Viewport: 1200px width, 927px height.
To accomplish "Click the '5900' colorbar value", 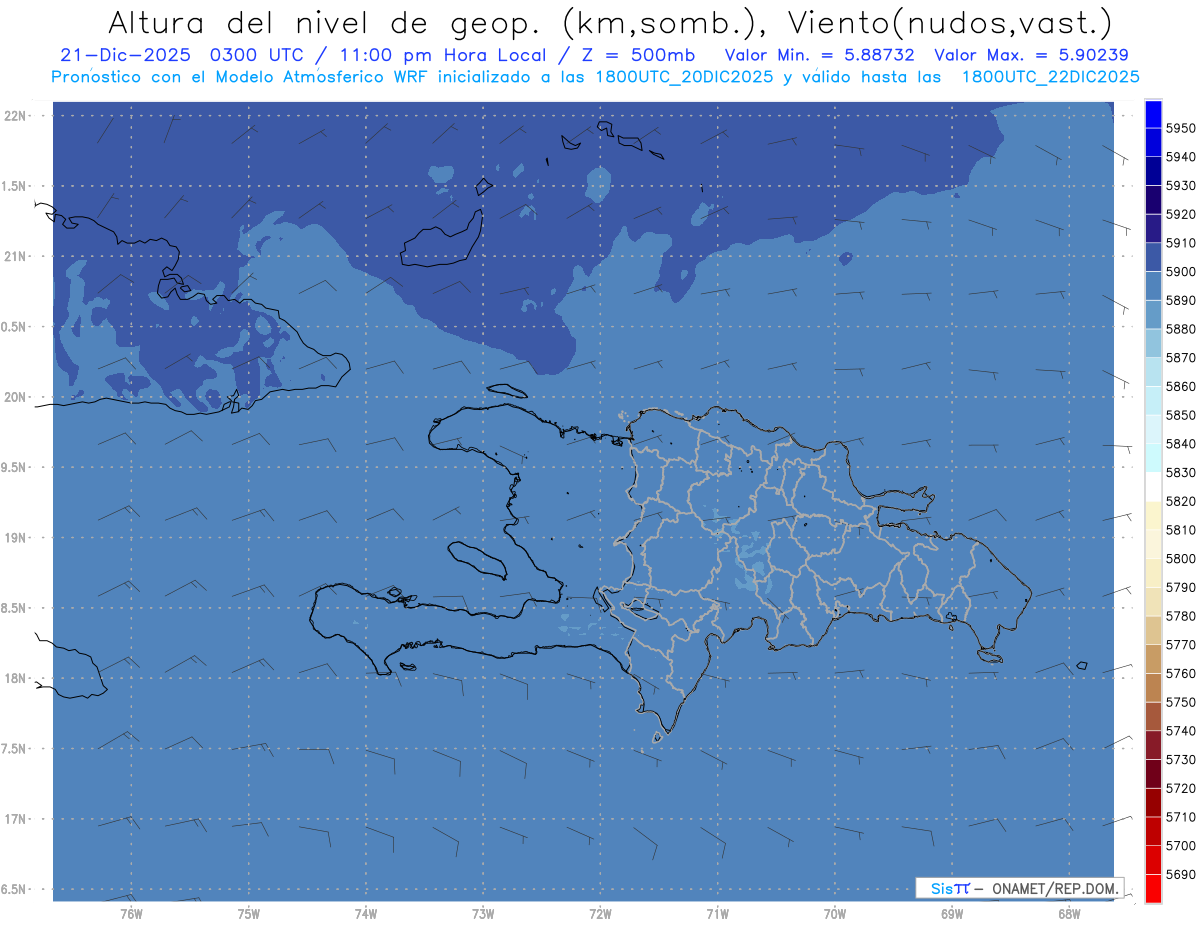I will (x=1181, y=272).
